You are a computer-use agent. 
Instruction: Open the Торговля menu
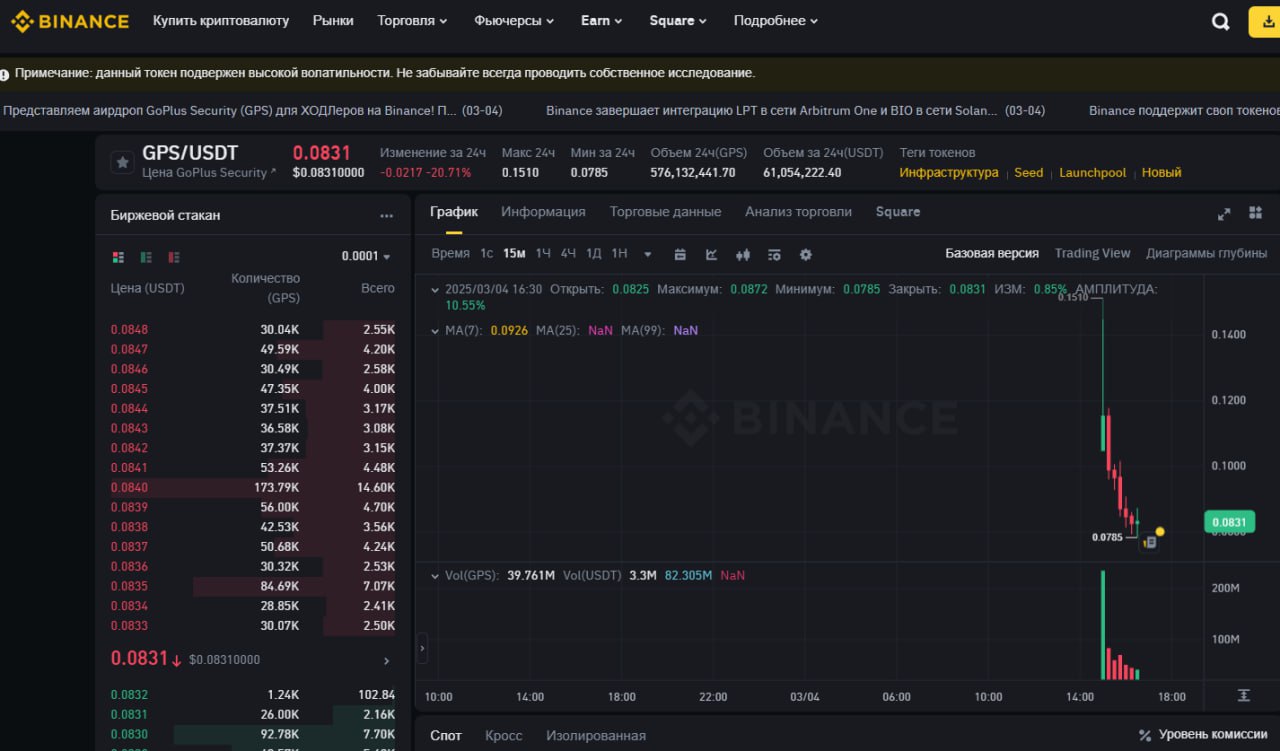coord(412,20)
